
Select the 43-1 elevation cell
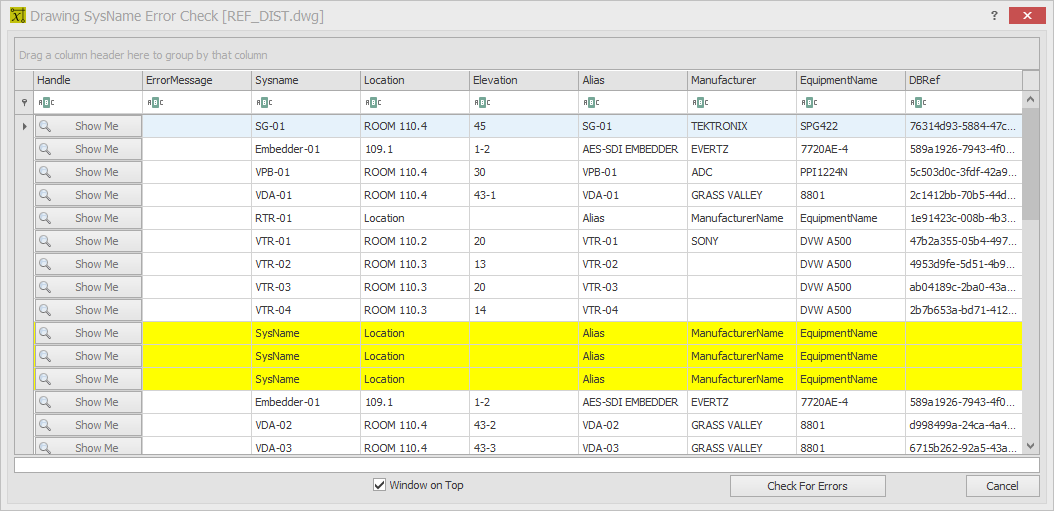524,195
